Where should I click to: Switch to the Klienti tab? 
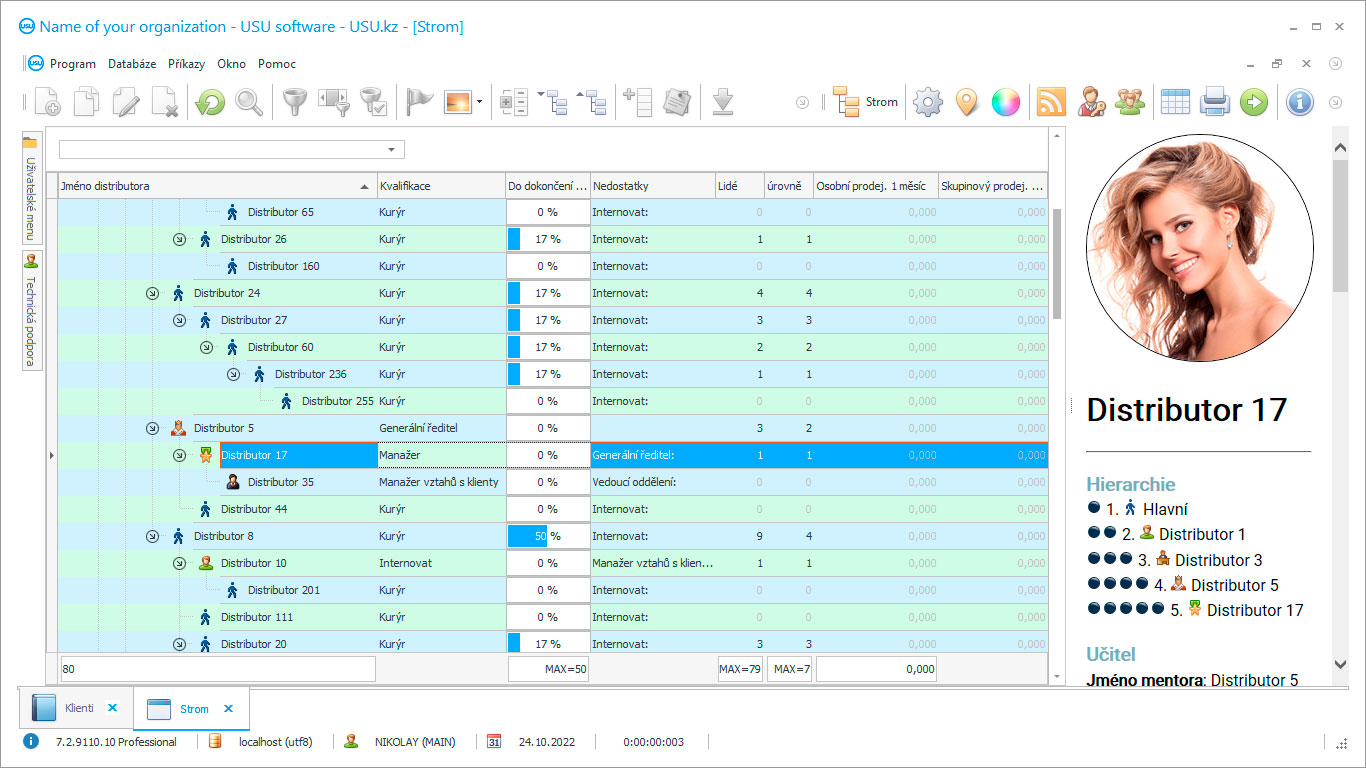click(78, 709)
